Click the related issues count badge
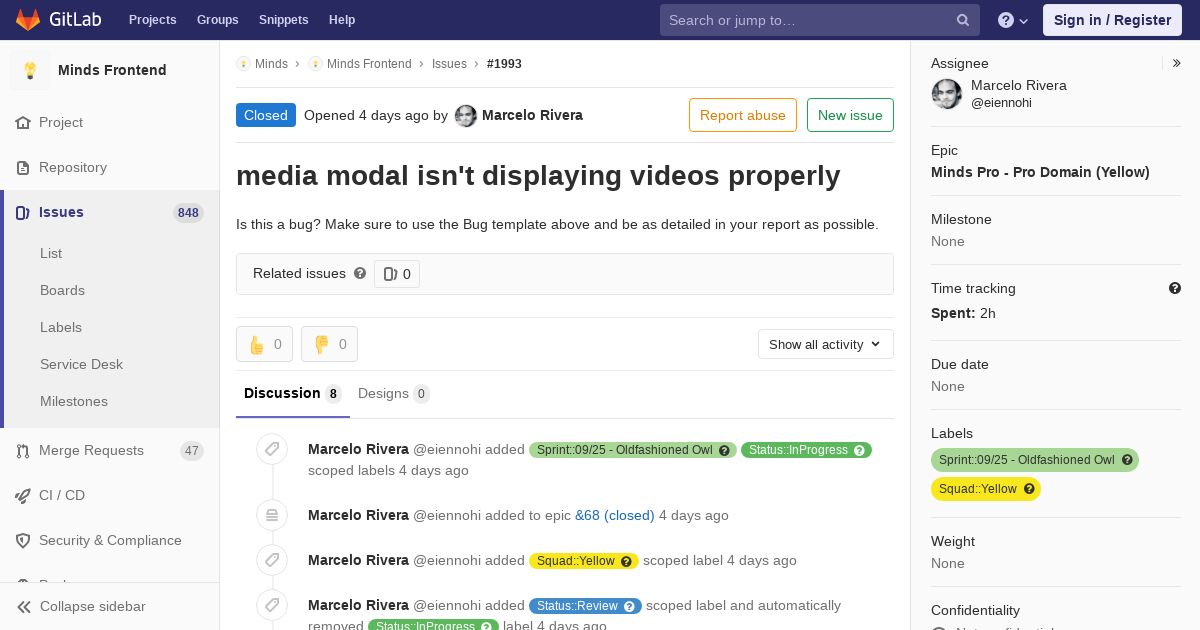 [397, 274]
